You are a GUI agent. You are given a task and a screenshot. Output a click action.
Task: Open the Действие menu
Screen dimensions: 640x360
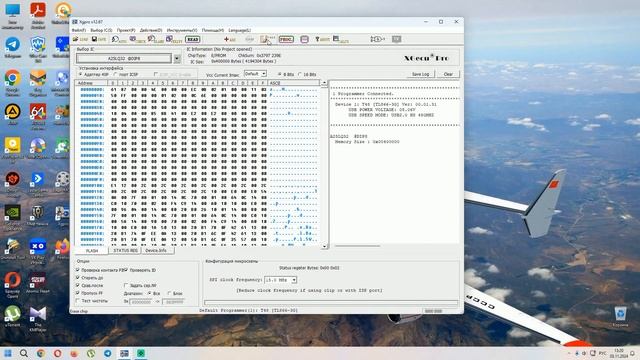[151, 30]
